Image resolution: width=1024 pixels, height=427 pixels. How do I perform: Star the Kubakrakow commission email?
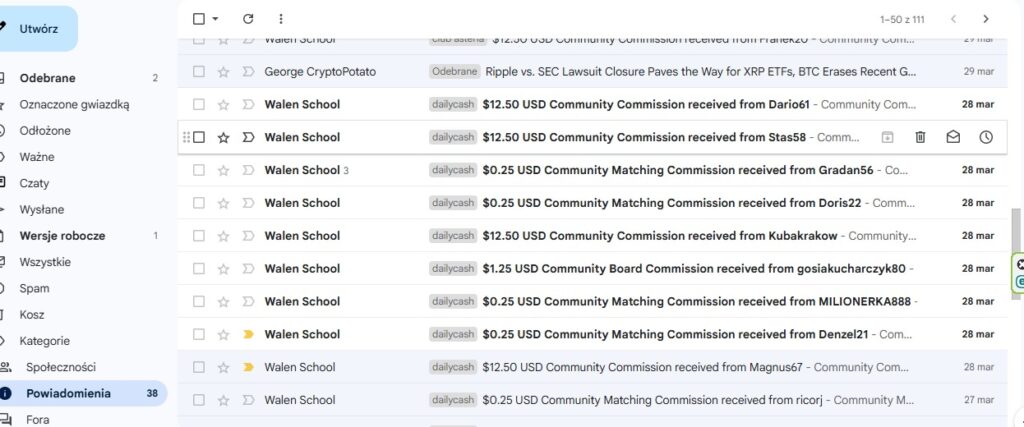click(224, 236)
